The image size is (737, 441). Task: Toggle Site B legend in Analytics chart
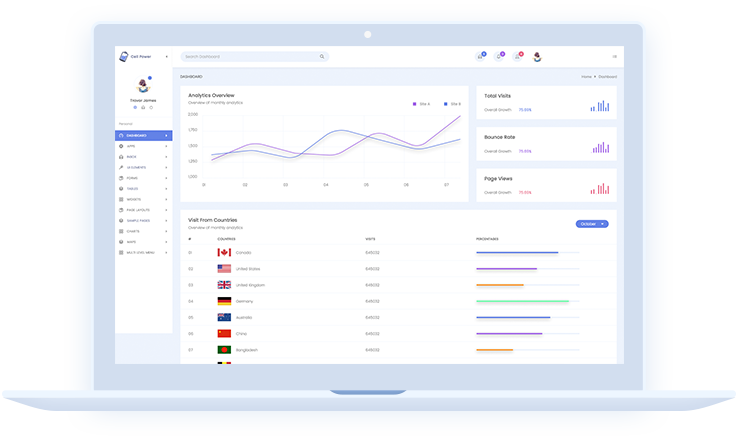pos(452,103)
